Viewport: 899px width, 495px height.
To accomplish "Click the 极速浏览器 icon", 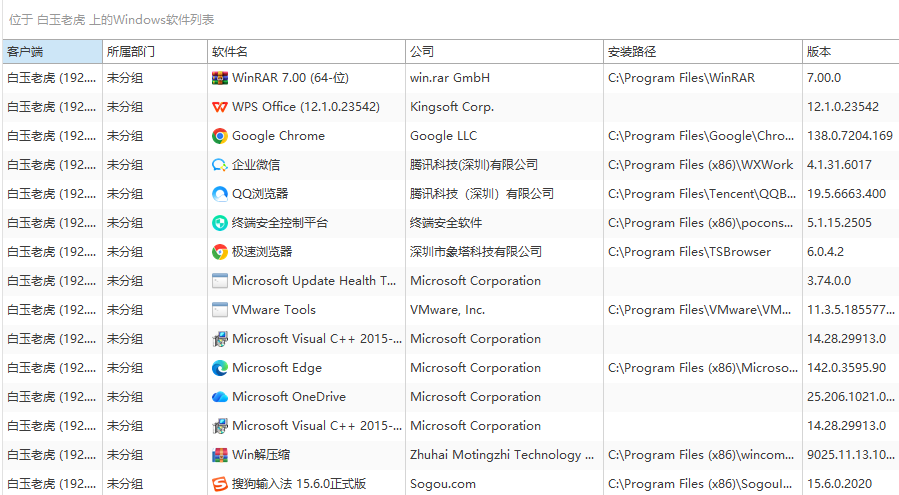I will (x=220, y=252).
